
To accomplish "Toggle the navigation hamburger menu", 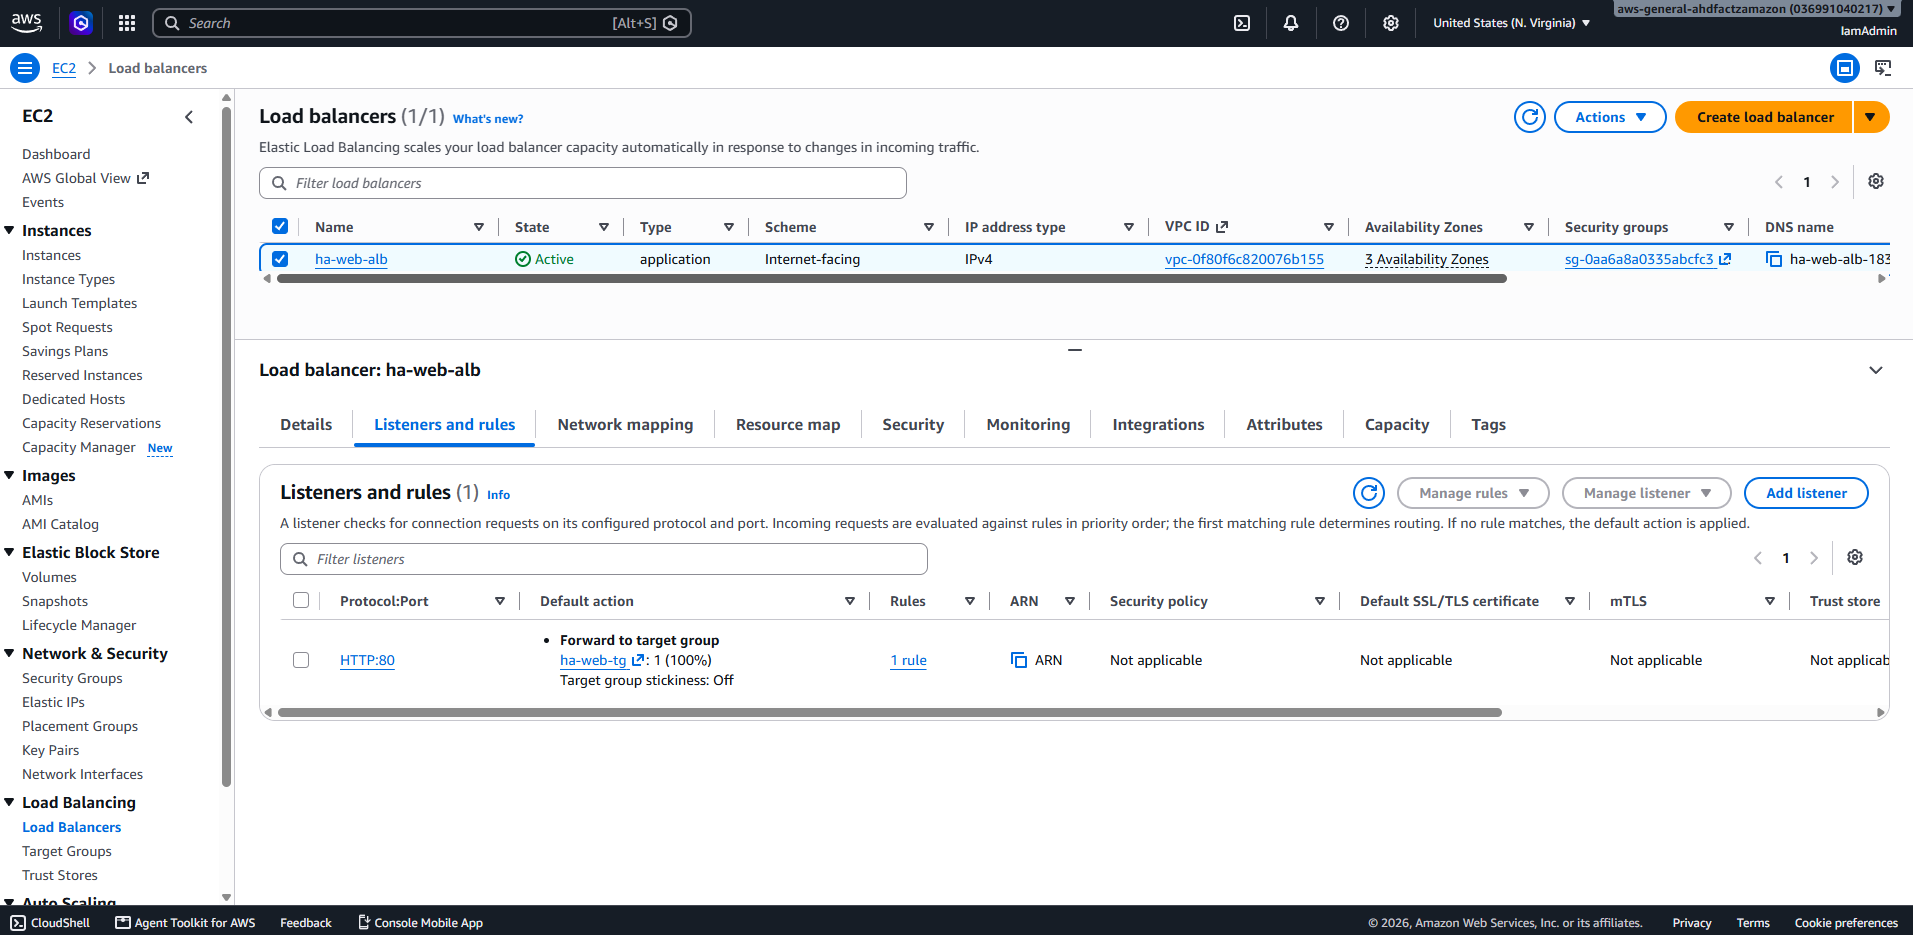I will point(25,68).
